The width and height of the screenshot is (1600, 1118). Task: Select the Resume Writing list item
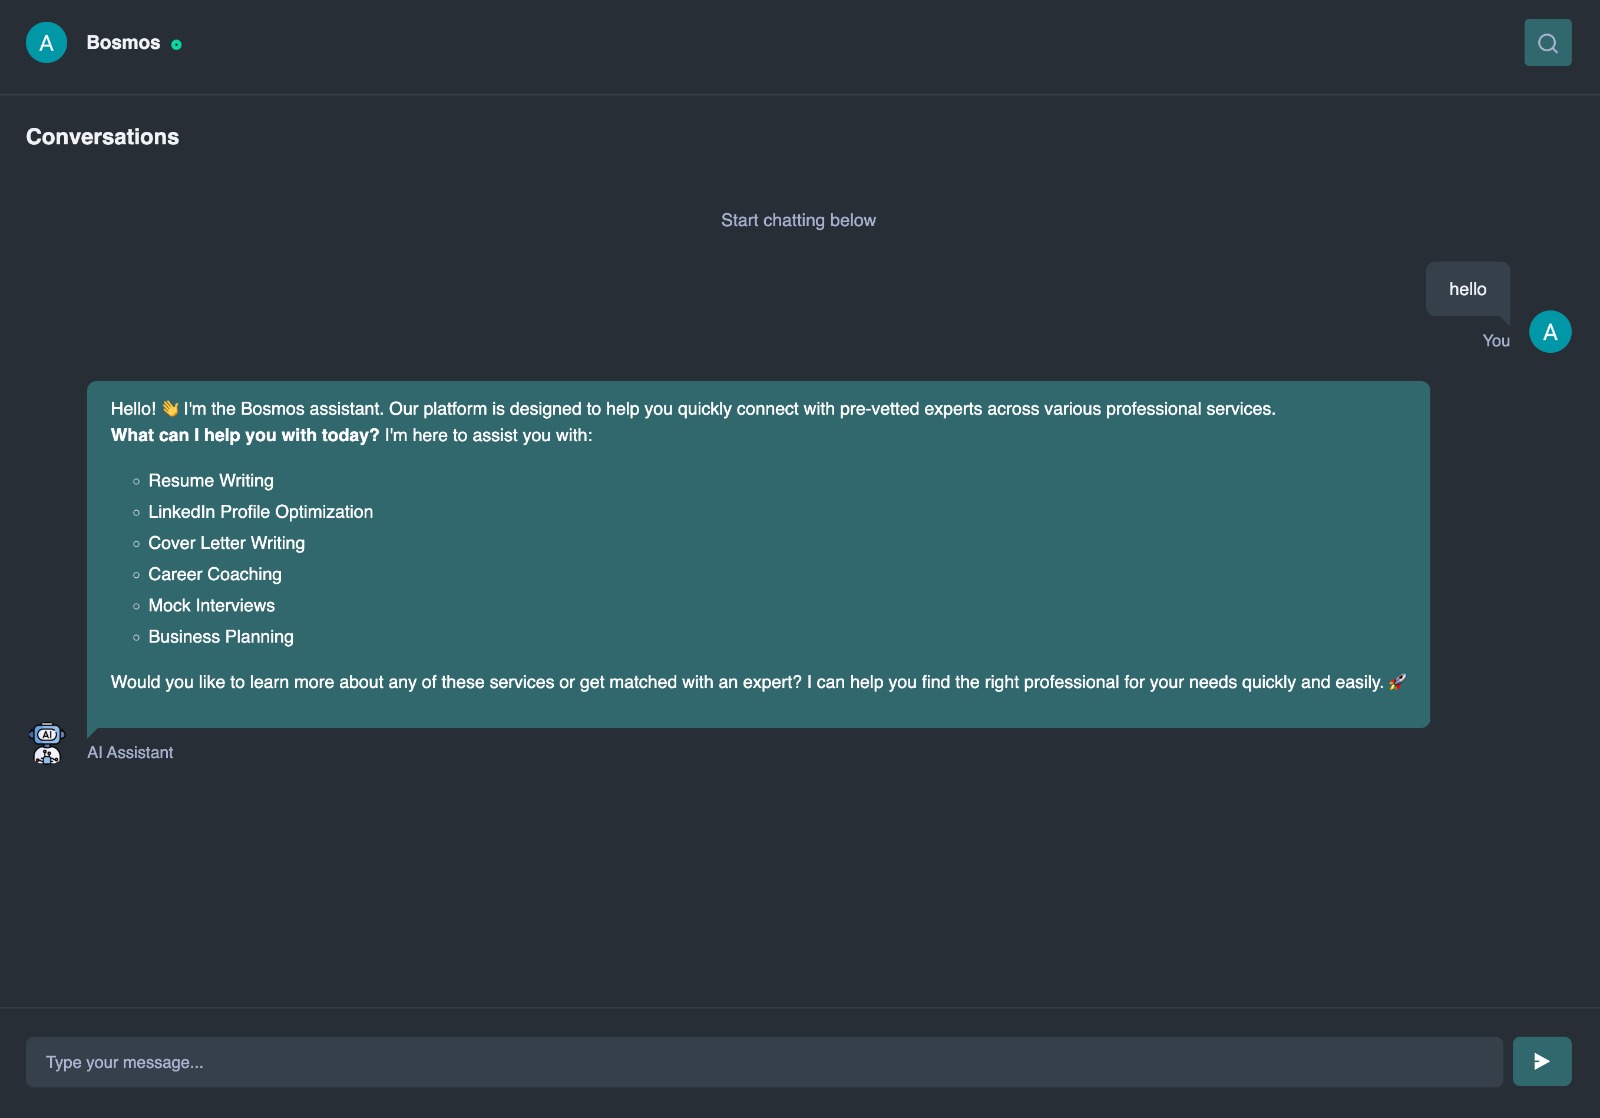[x=211, y=481]
